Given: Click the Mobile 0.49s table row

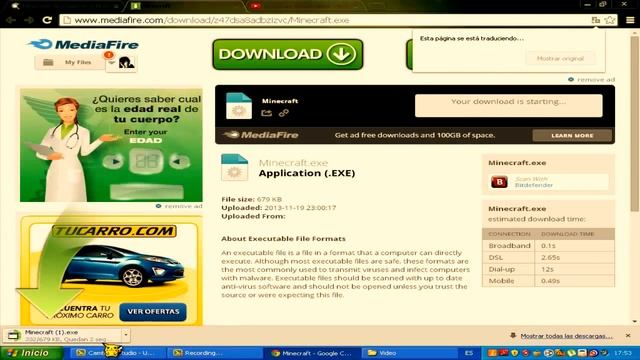Looking at the screenshot, I should click(548, 281).
